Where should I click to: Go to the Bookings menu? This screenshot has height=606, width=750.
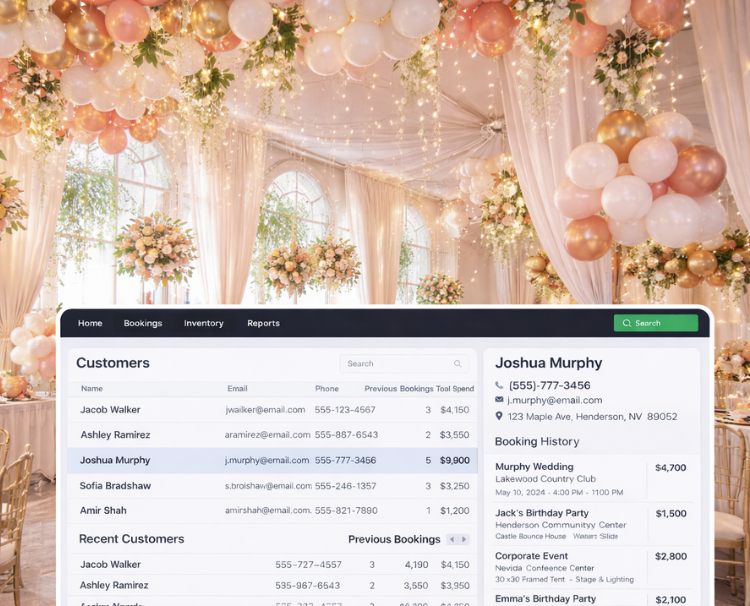point(143,323)
